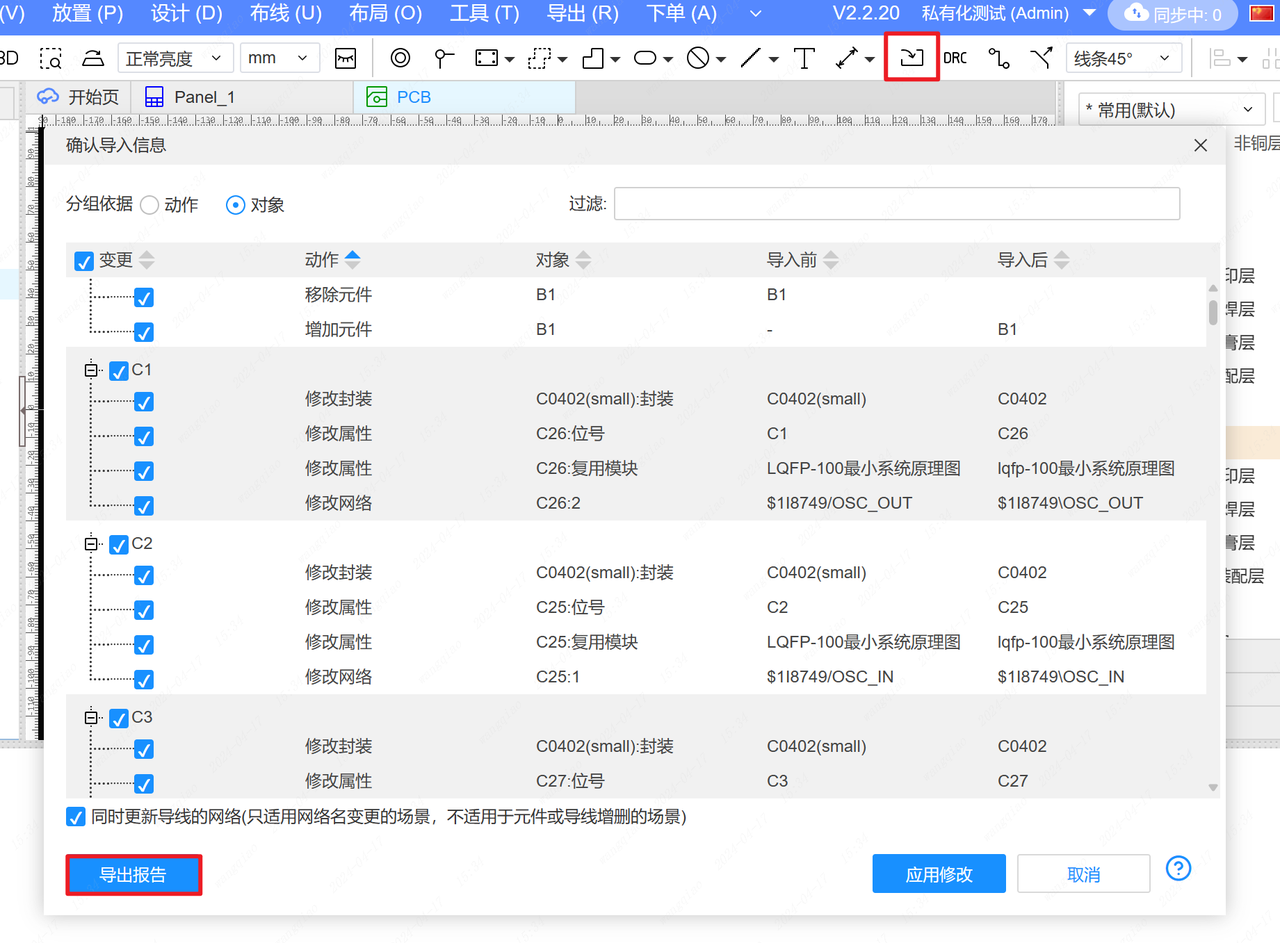Sort the 导入前 column
This screenshot has width=1280, height=943.
[830, 260]
